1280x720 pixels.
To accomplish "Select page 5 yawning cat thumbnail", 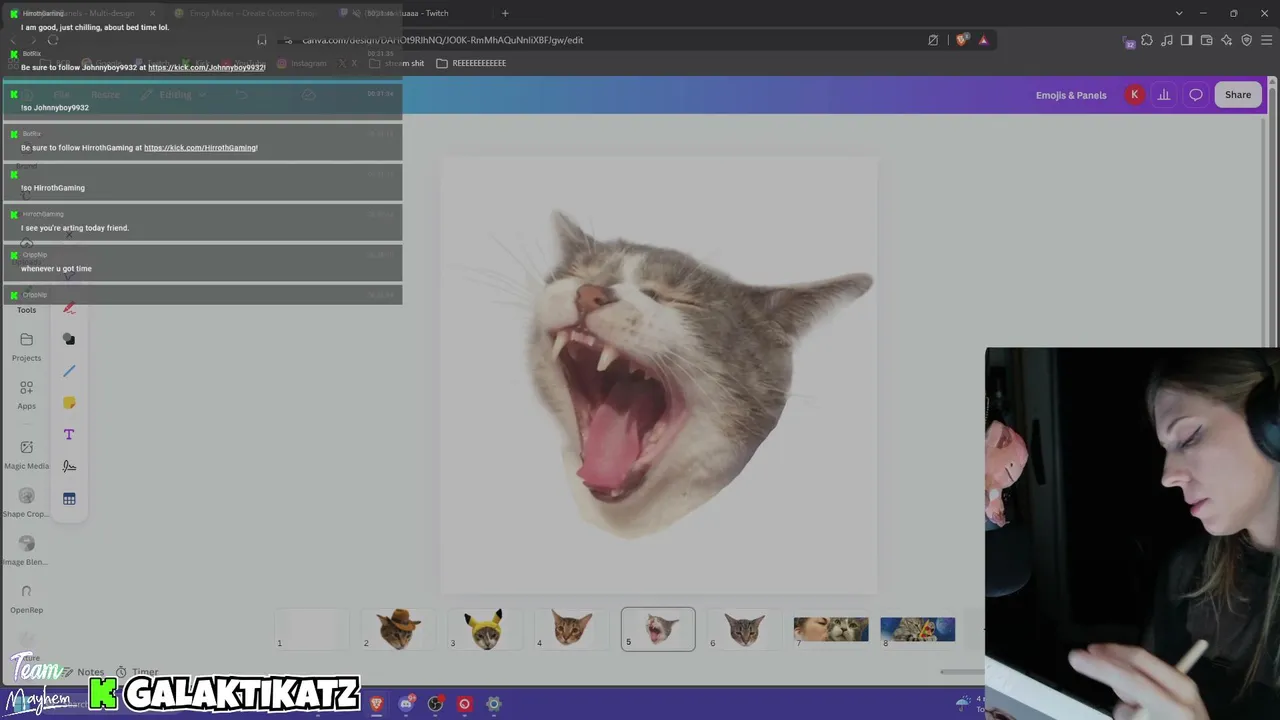I will [658, 629].
